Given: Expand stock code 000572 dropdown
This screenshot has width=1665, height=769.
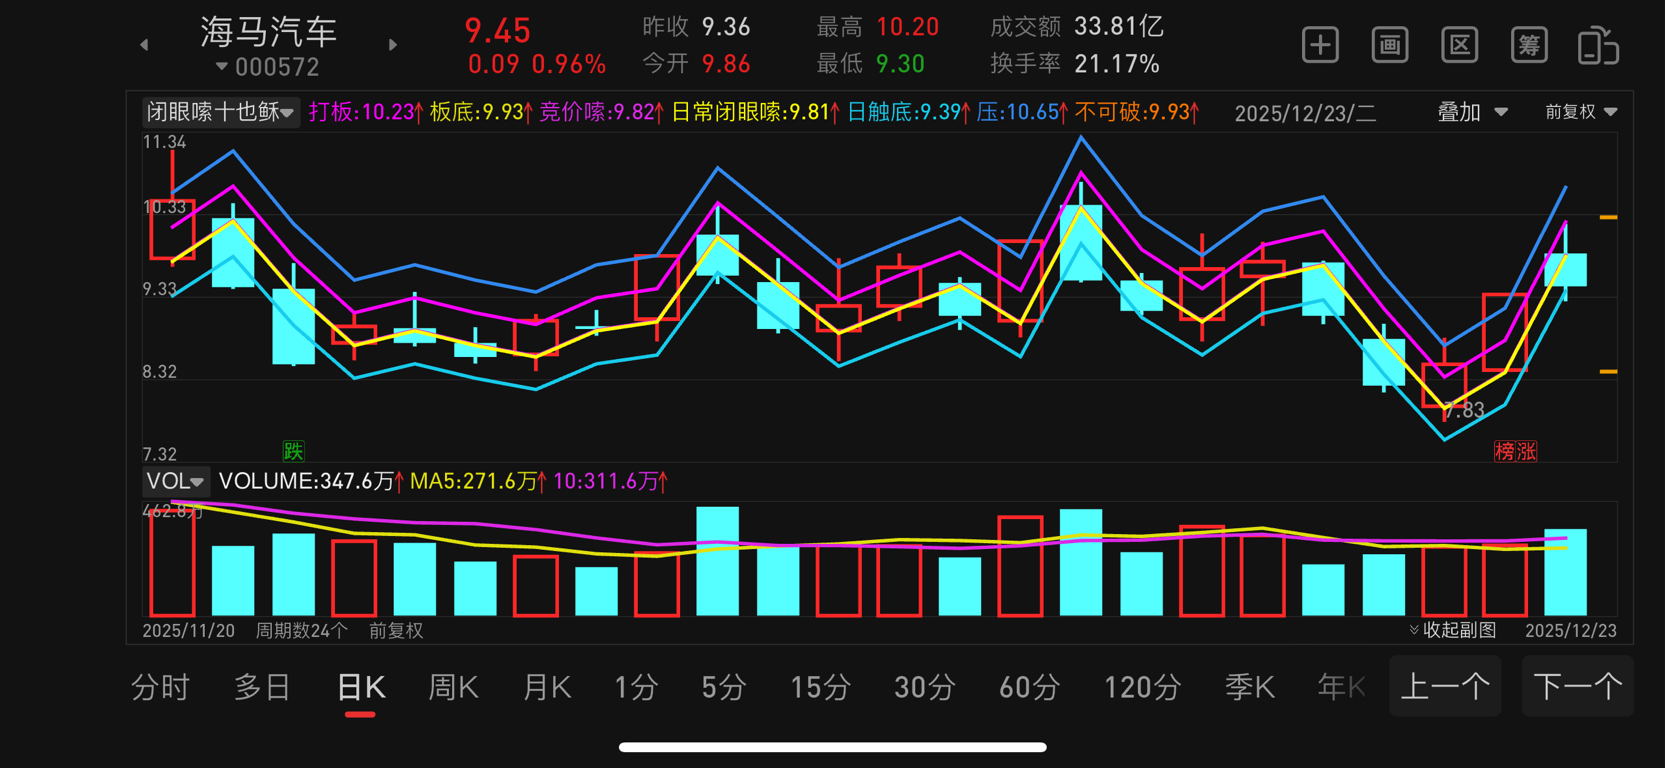Looking at the screenshot, I should [268, 67].
